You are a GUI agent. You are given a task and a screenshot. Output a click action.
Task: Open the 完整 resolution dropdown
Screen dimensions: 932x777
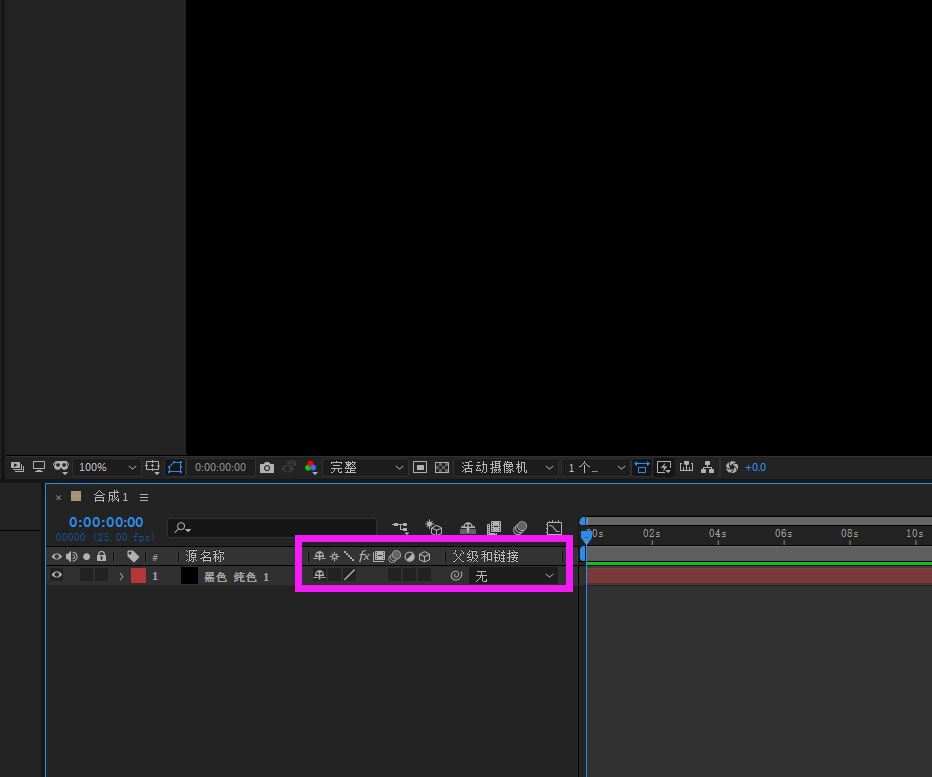[x=366, y=468]
